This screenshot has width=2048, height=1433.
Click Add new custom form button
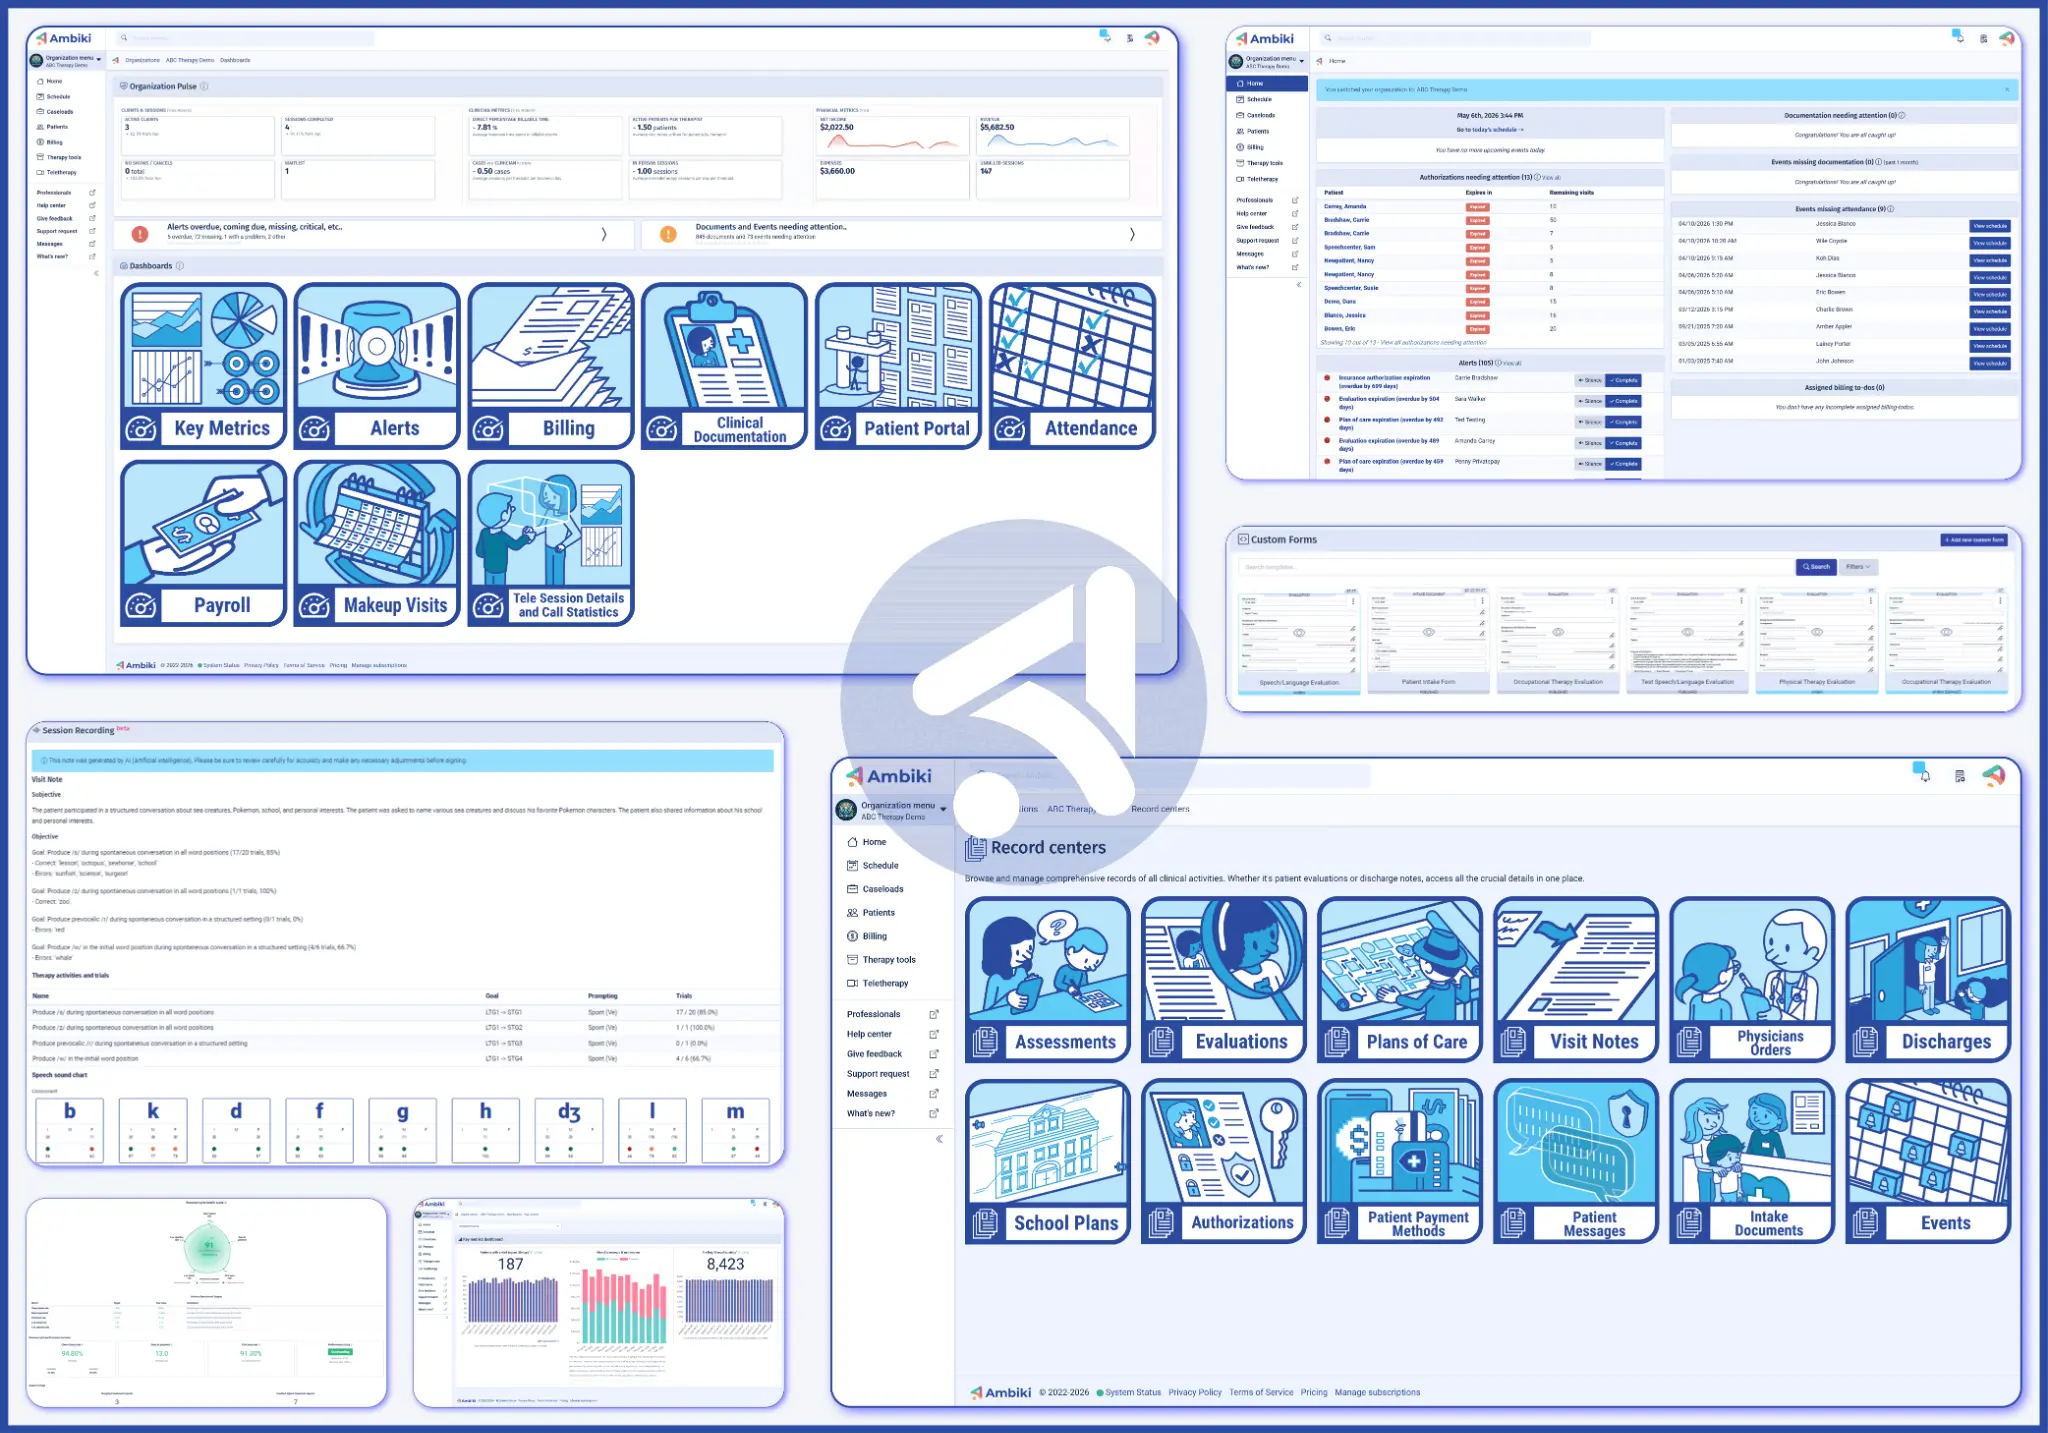pyautogui.click(x=1975, y=540)
